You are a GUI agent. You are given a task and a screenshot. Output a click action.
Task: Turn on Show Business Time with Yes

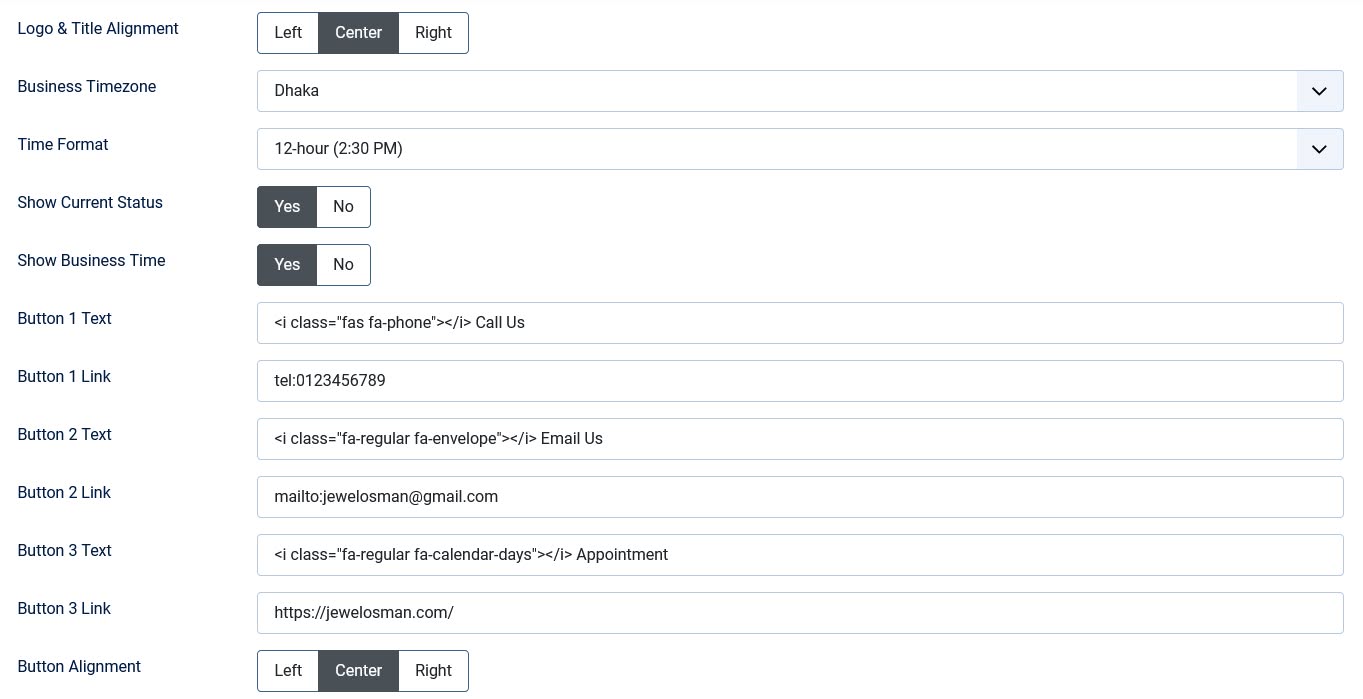(287, 265)
